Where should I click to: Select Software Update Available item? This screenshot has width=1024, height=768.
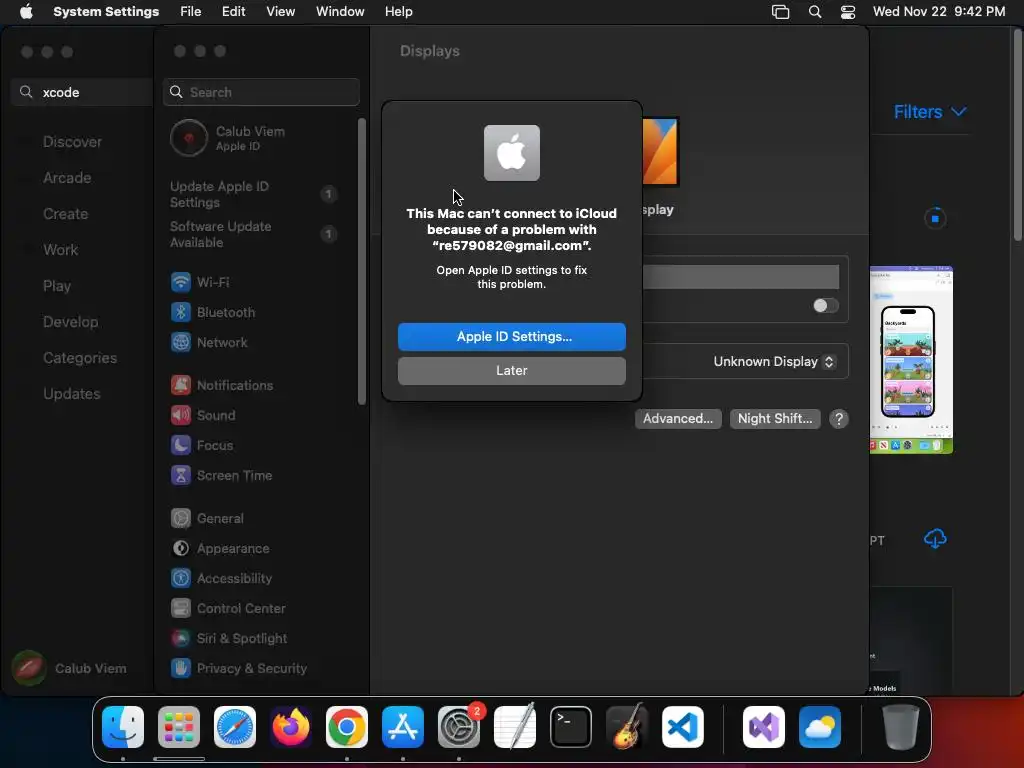pyautogui.click(x=253, y=234)
